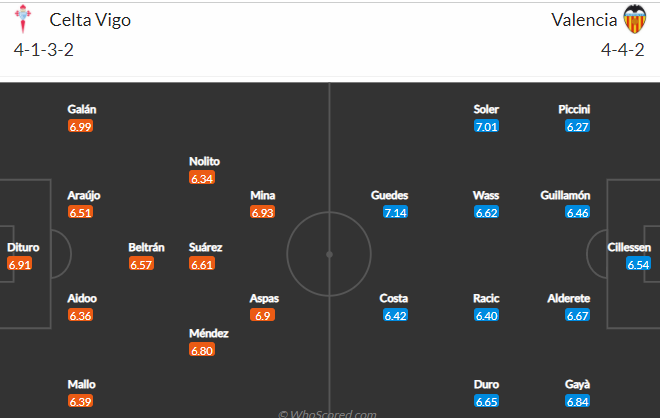Click the Valencia club crest icon
The height and width of the screenshot is (418, 660).
[634, 19]
